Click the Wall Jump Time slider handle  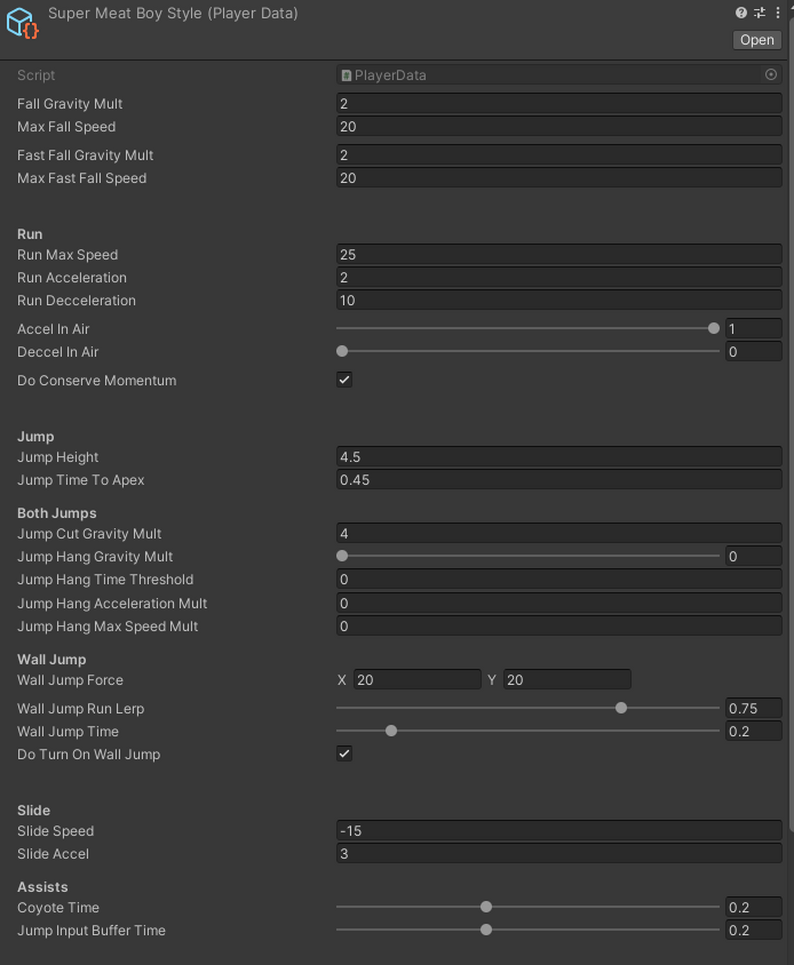pyautogui.click(x=391, y=730)
